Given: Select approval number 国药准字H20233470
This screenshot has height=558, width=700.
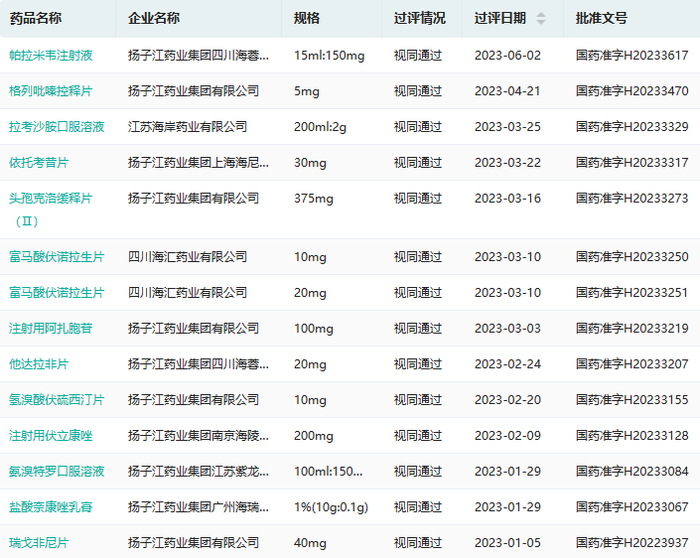Looking at the screenshot, I should point(632,91).
